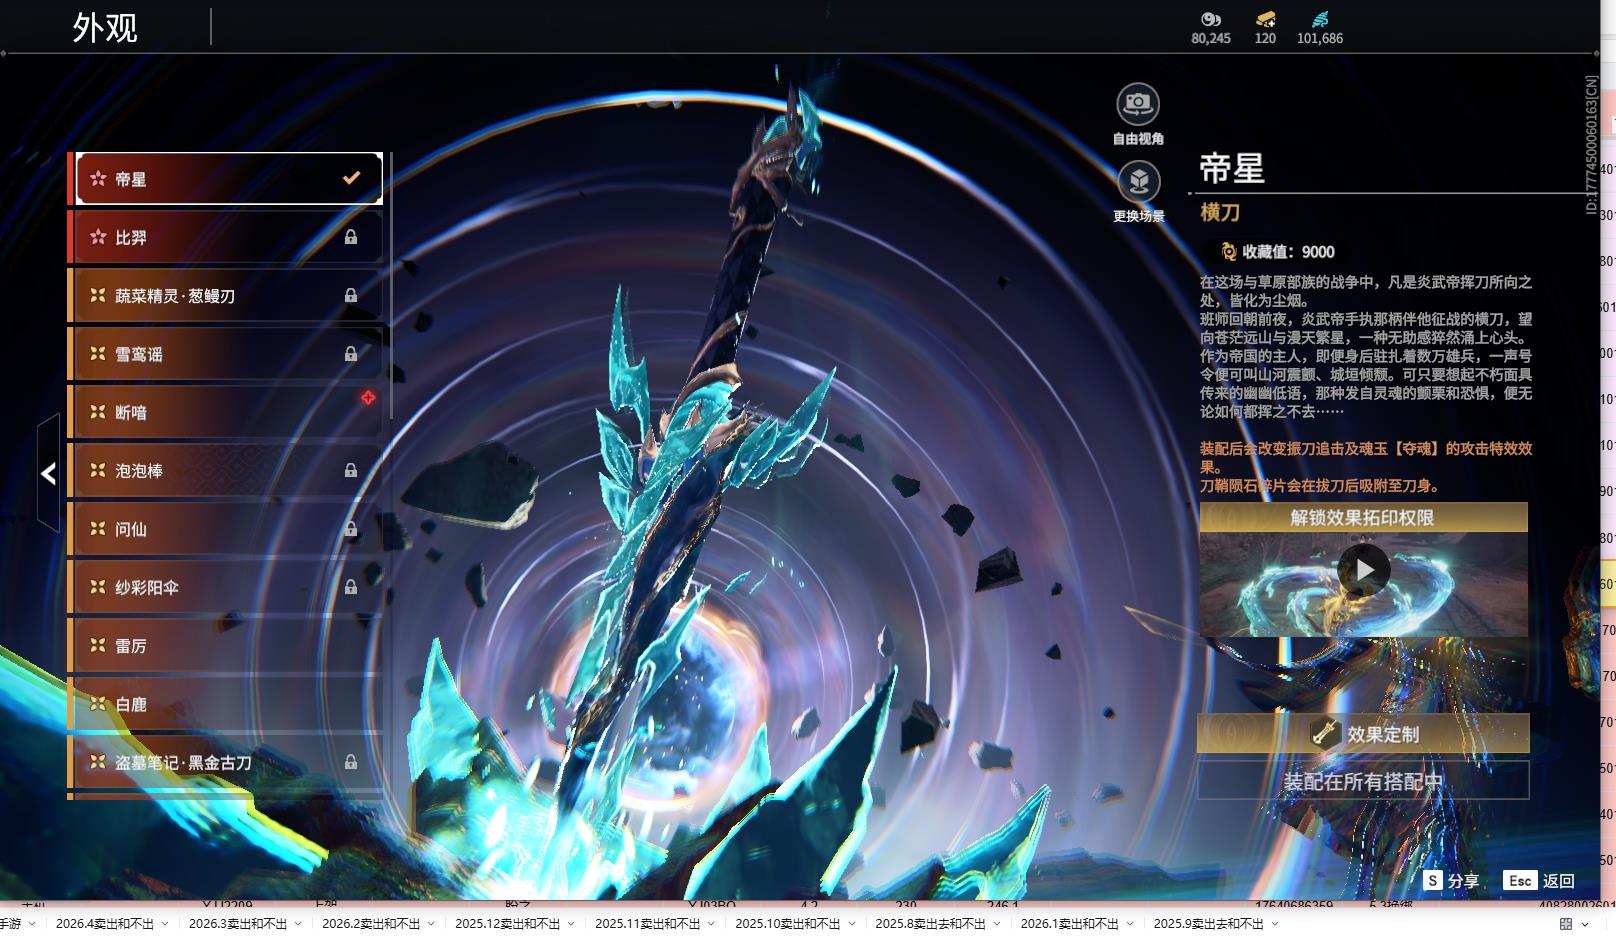Click the lock icon on 蔬菜精灵·葱鳗刃
The image size is (1616, 939).
(351, 295)
